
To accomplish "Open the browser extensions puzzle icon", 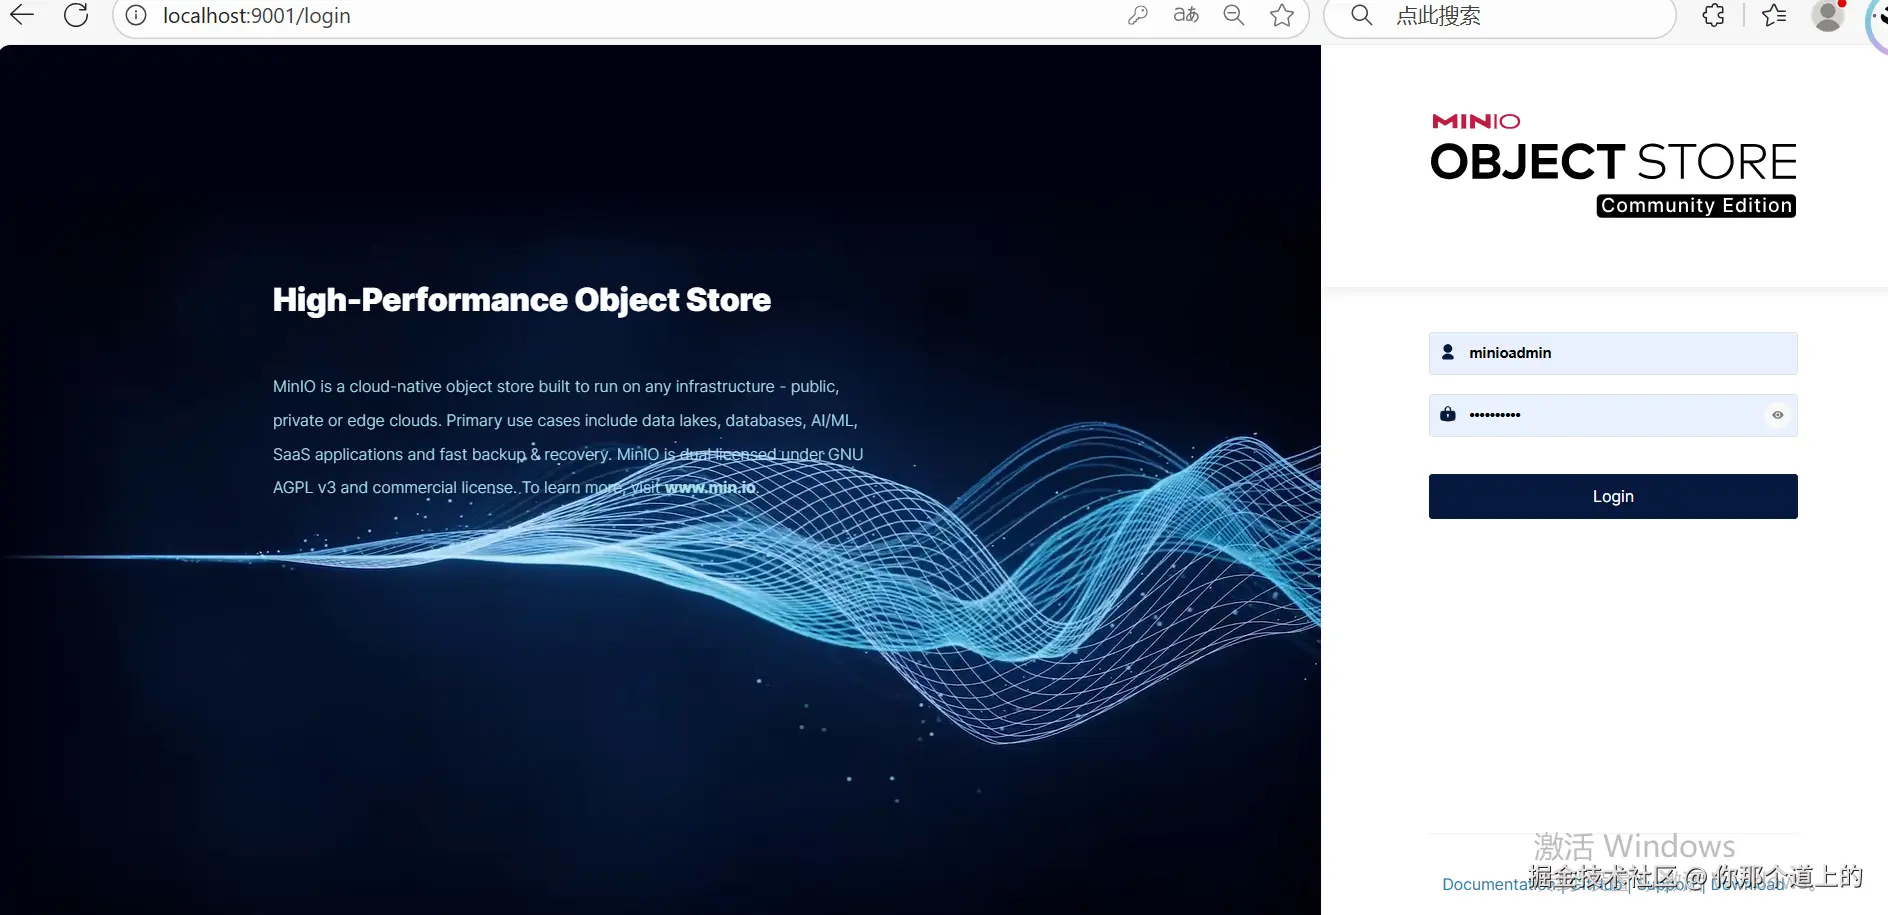I will pyautogui.click(x=1714, y=15).
